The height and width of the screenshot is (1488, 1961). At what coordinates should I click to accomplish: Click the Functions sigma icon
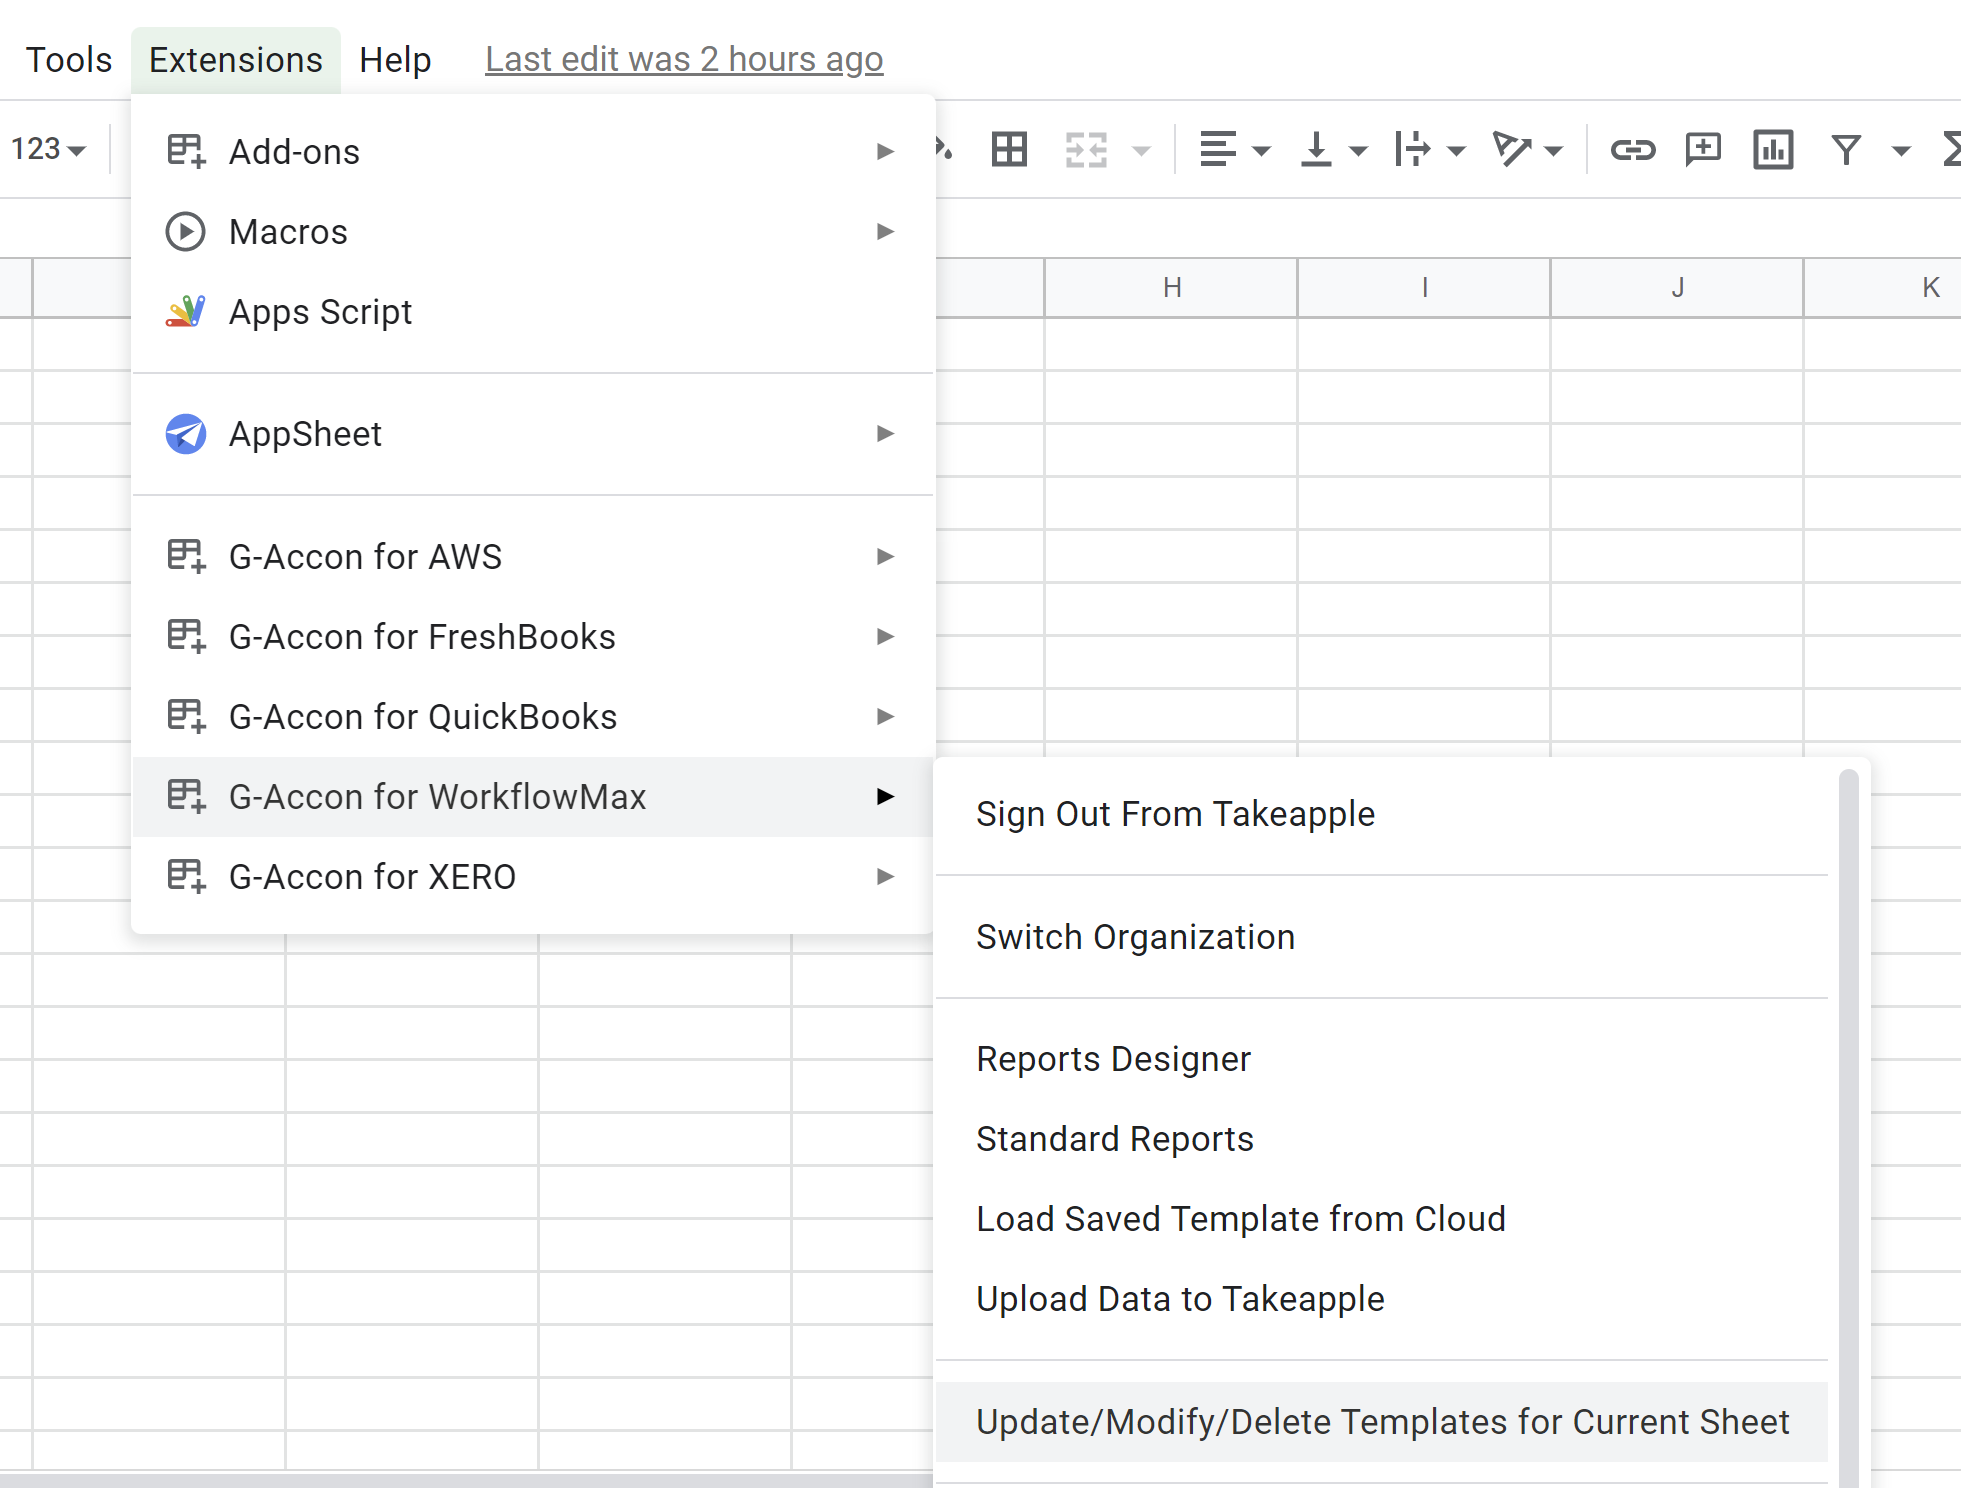pos(1951,150)
